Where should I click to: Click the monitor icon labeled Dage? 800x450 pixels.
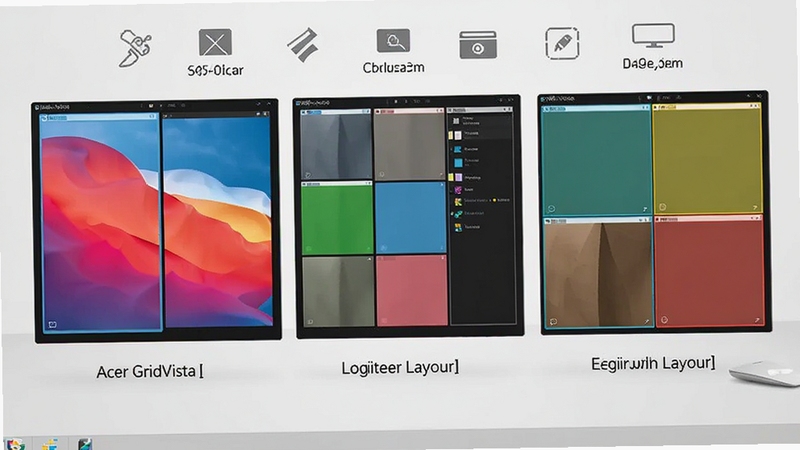[653, 36]
